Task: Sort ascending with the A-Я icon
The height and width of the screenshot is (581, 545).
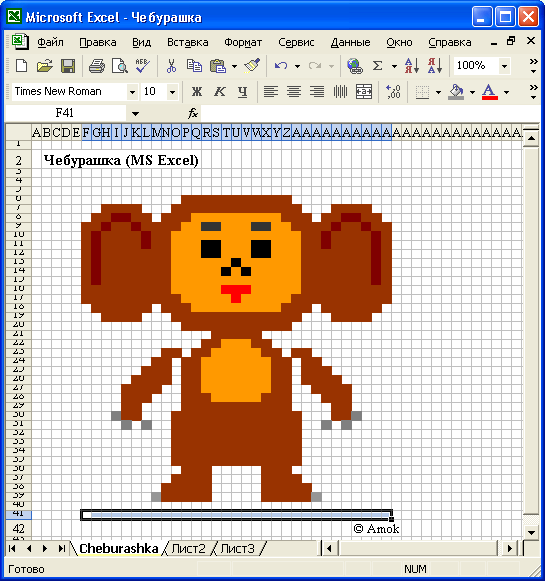Action: pos(412,66)
